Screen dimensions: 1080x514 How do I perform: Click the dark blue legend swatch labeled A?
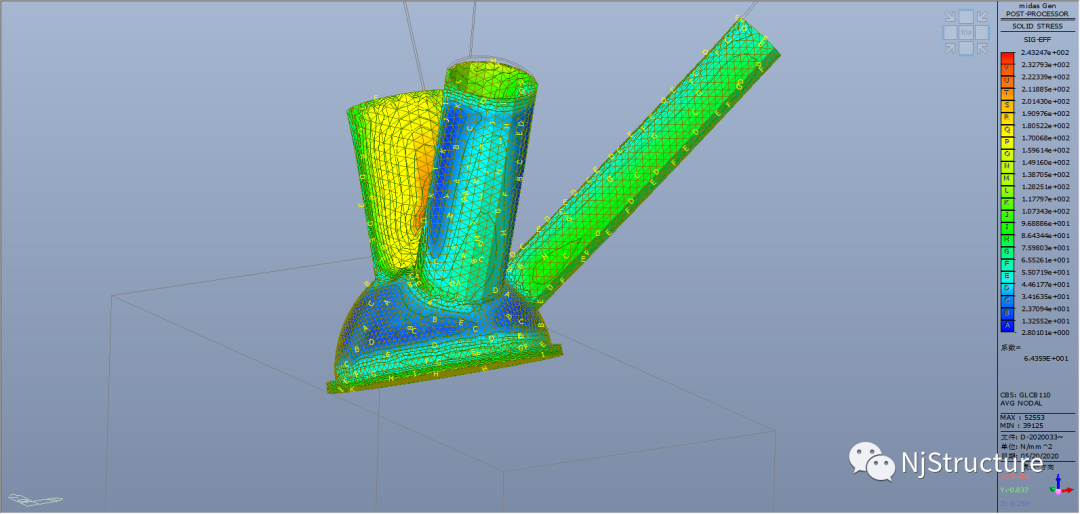pyautogui.click(x=1007, y=324)
